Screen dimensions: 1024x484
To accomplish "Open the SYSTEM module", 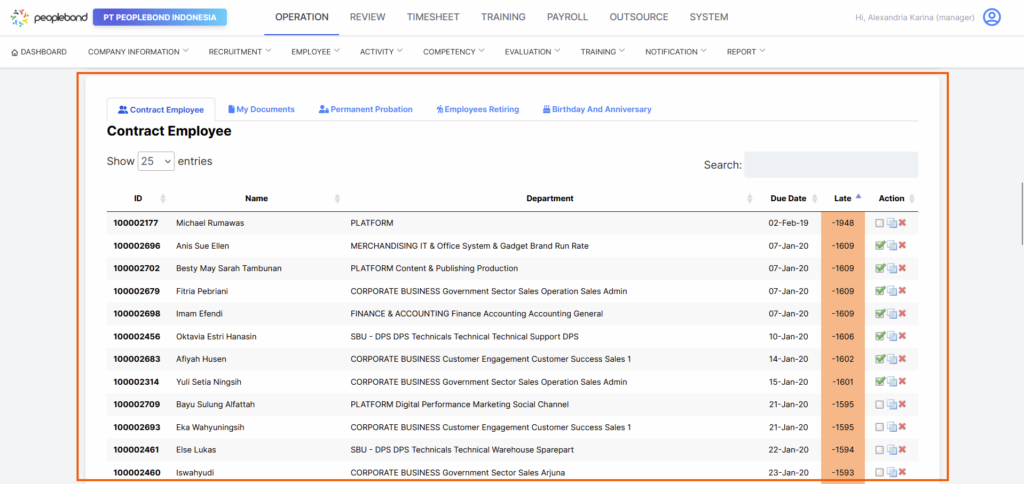I will coord(709,17).
